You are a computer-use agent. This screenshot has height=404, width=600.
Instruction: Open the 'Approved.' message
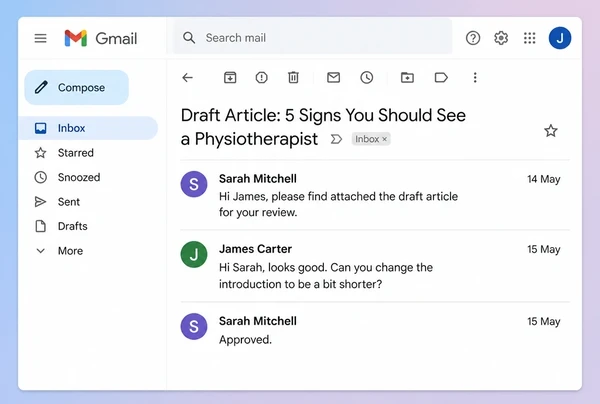tap(245, 340)
